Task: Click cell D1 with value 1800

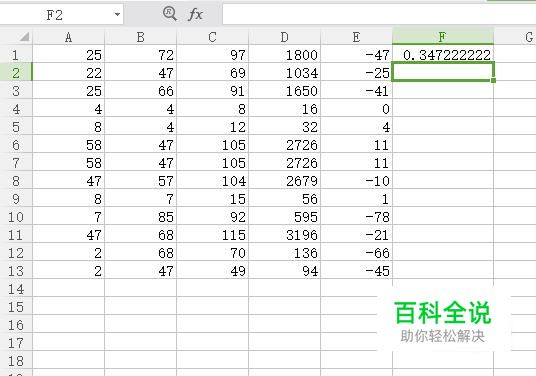Action: pos(285,55)
